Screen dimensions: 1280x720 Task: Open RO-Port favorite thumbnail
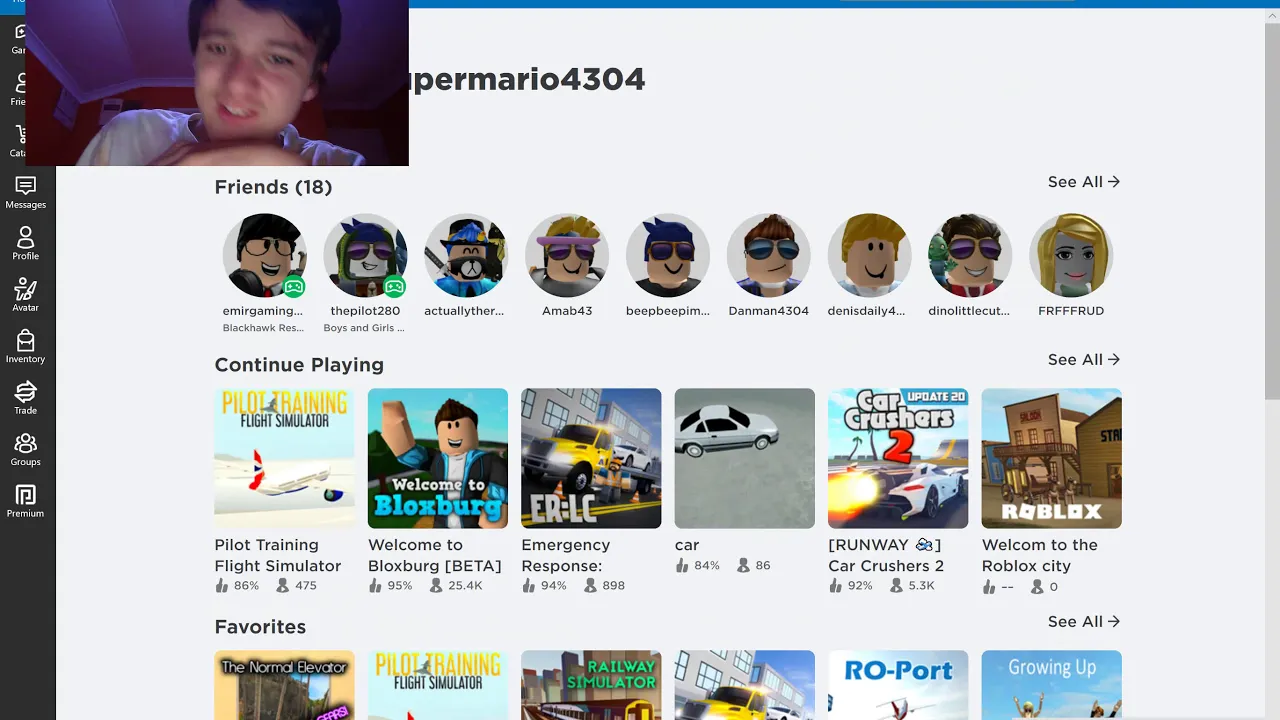pos(898,685)
